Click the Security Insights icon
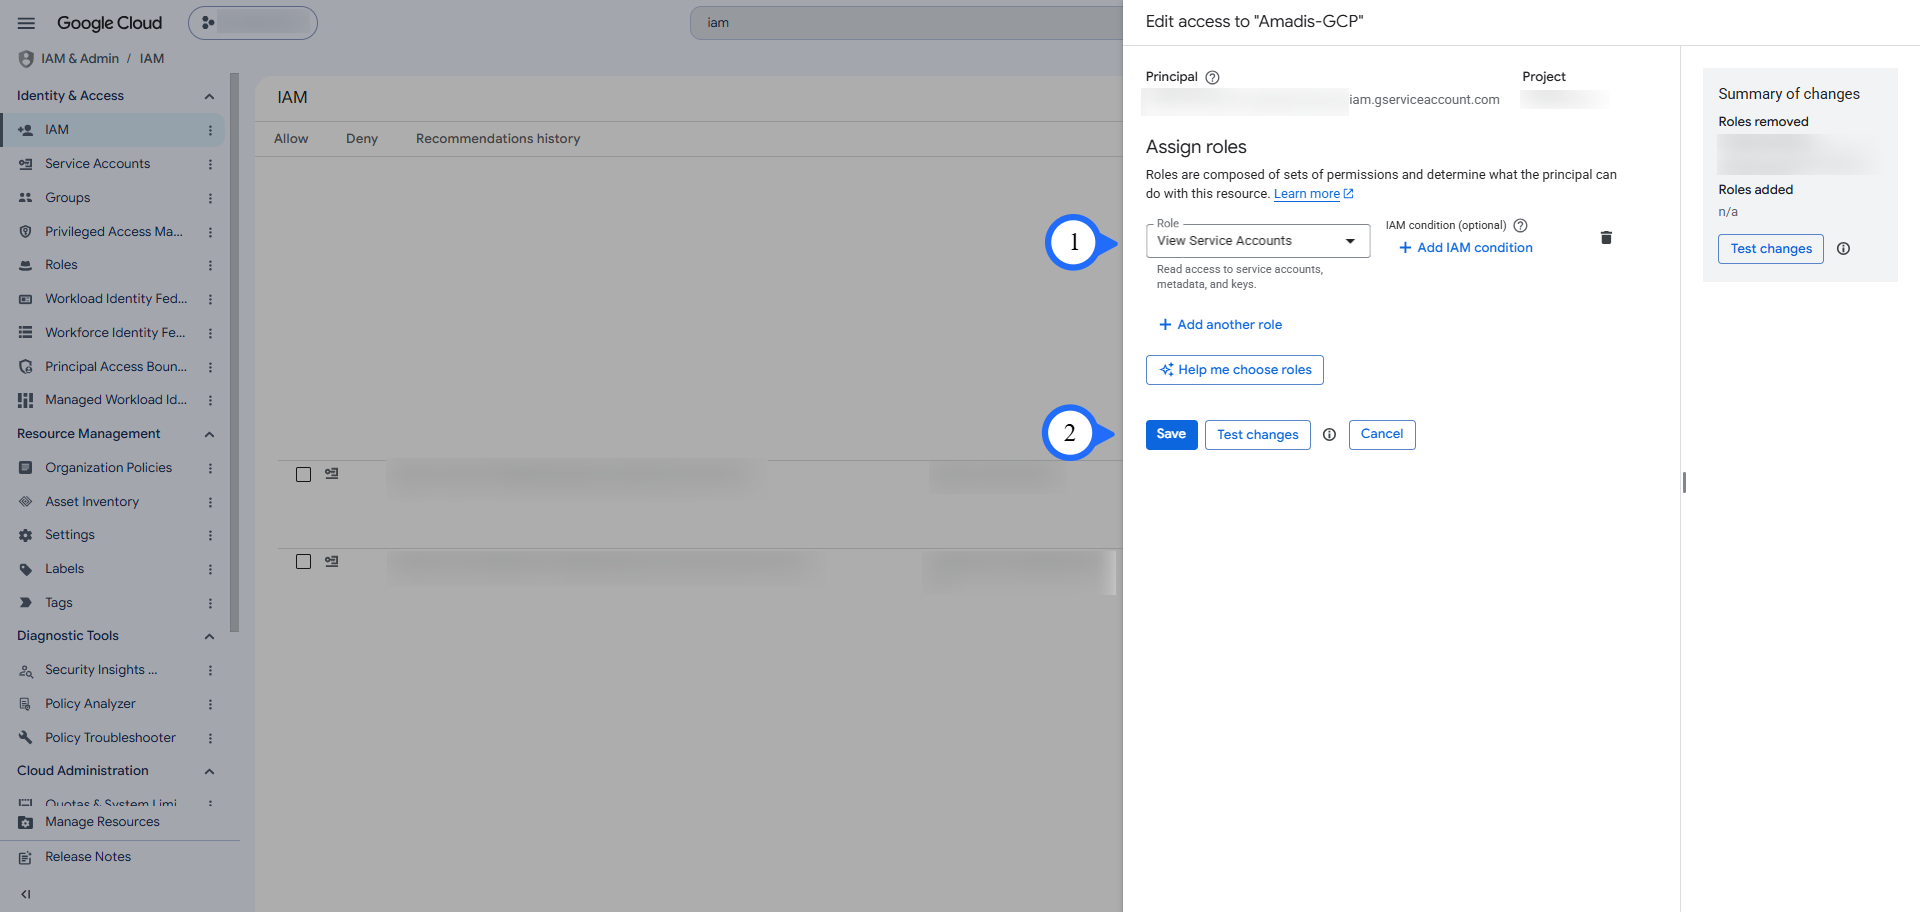1920x912 pixels. [x=26, y=671]
